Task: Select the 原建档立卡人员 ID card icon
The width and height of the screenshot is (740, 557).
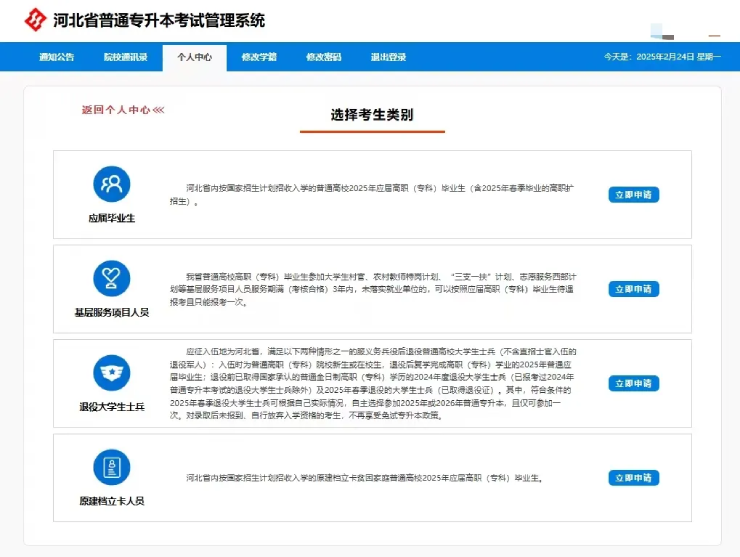Action: click(x=111, y=467)
